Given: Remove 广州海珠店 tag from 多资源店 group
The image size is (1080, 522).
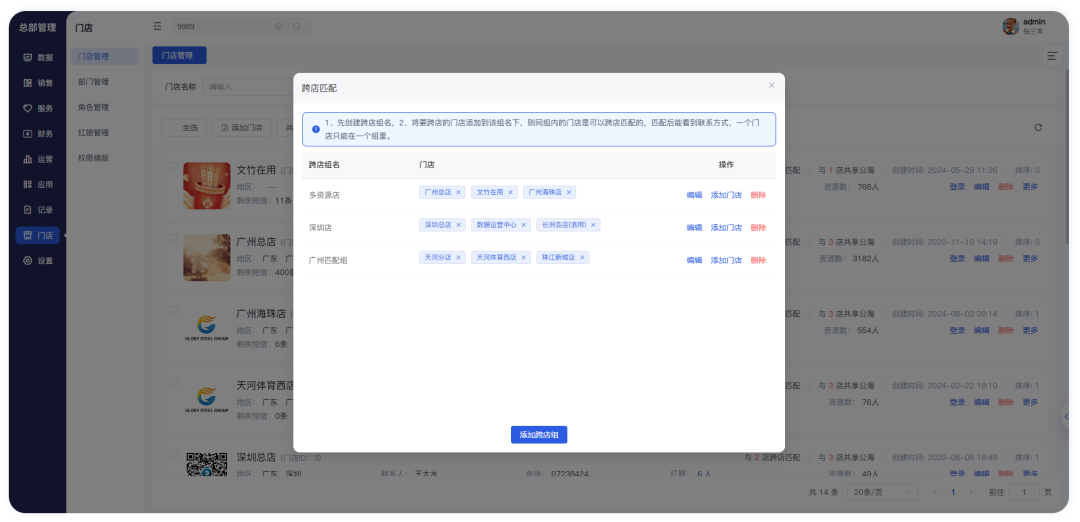Looking at the screenshot, I should (x=569, y=192).
